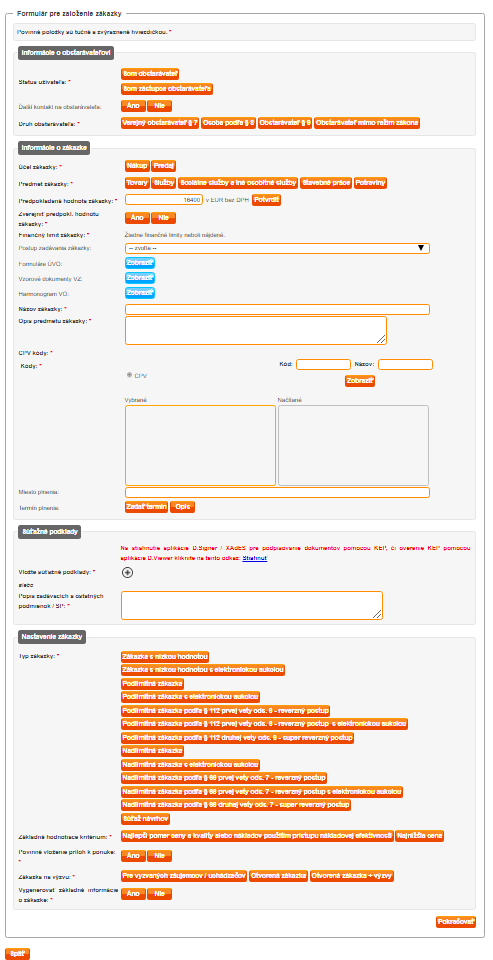The width and height of the screenshot is (493, 960).
Task: Click the plus icon to add tender documents
Action: pos(127,572)
